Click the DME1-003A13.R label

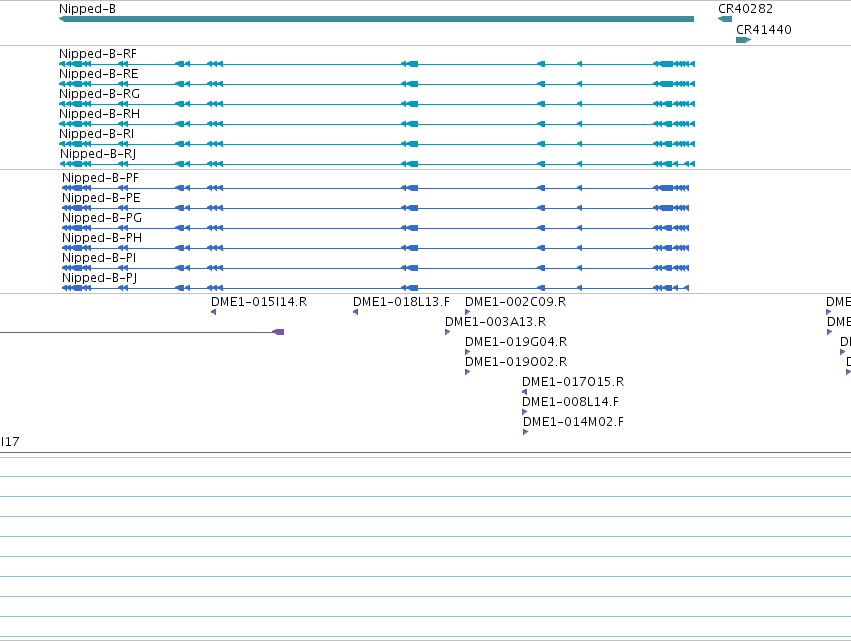coord(496,322)
